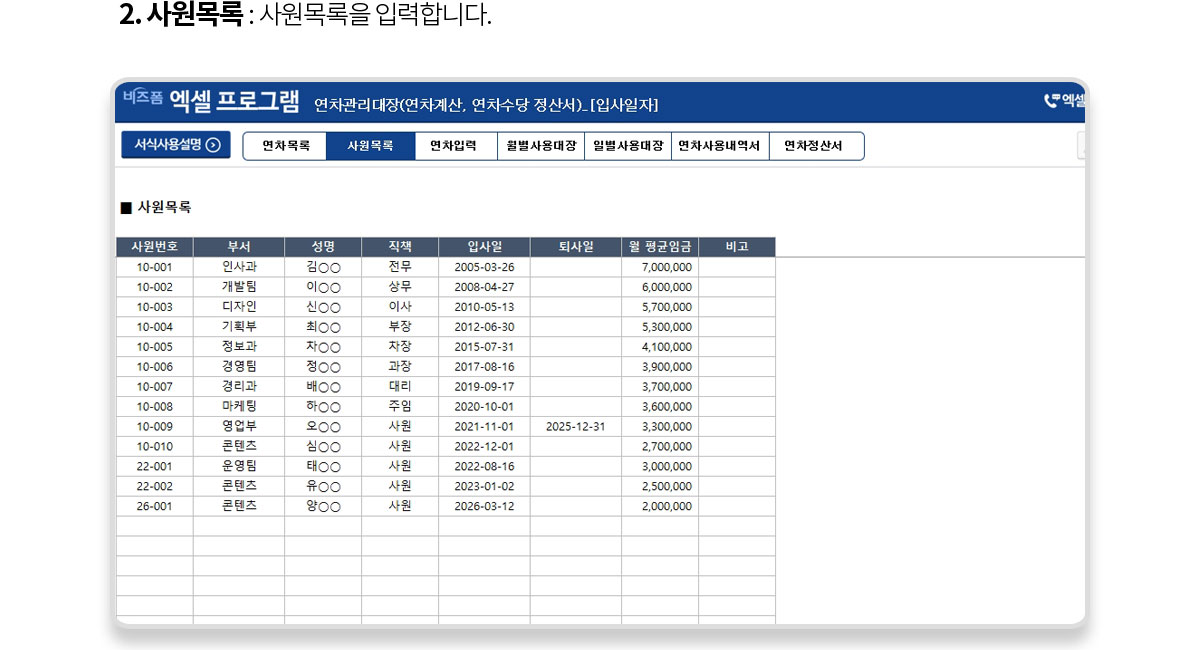Select employee number cell 10-005
The image size is (1200, 650).
[x=155, y=347]
